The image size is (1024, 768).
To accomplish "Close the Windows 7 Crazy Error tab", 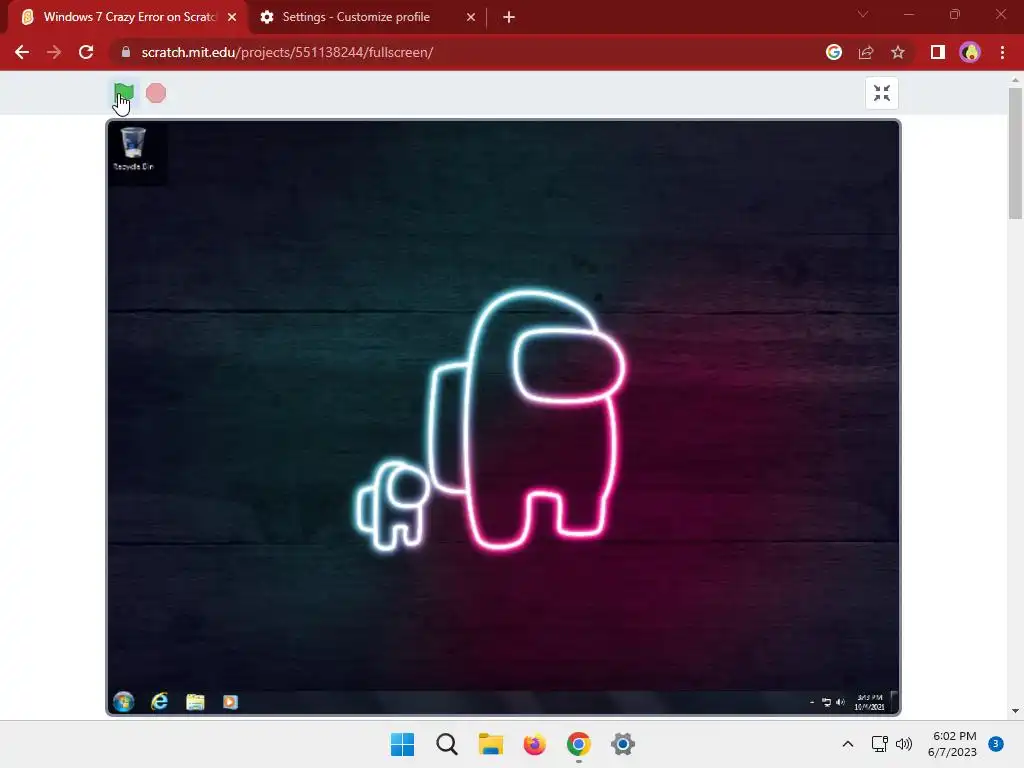I will (232, 17).
